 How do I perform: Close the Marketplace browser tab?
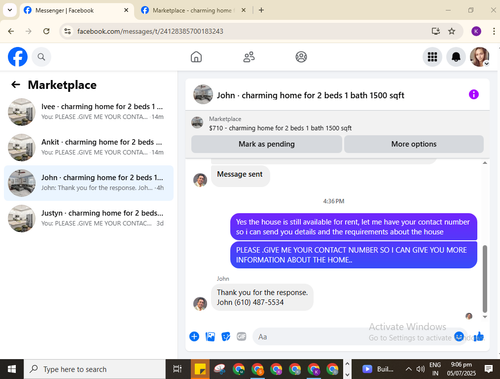click(x=244, y=10)
